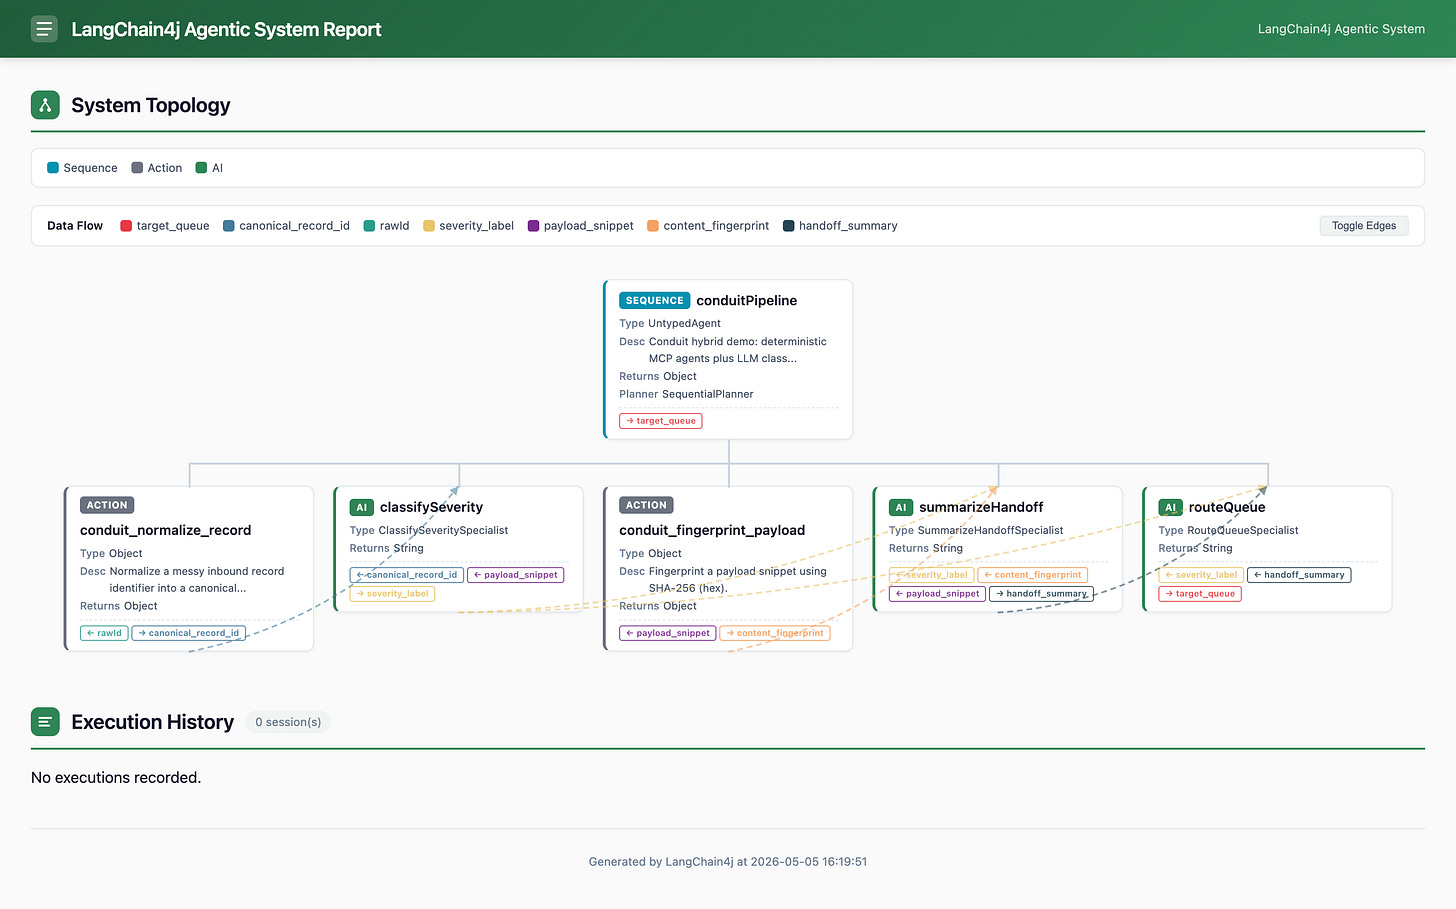
Task: Click the target_queue chip in conduitPipeline
Action: click(x=661, y=421)
